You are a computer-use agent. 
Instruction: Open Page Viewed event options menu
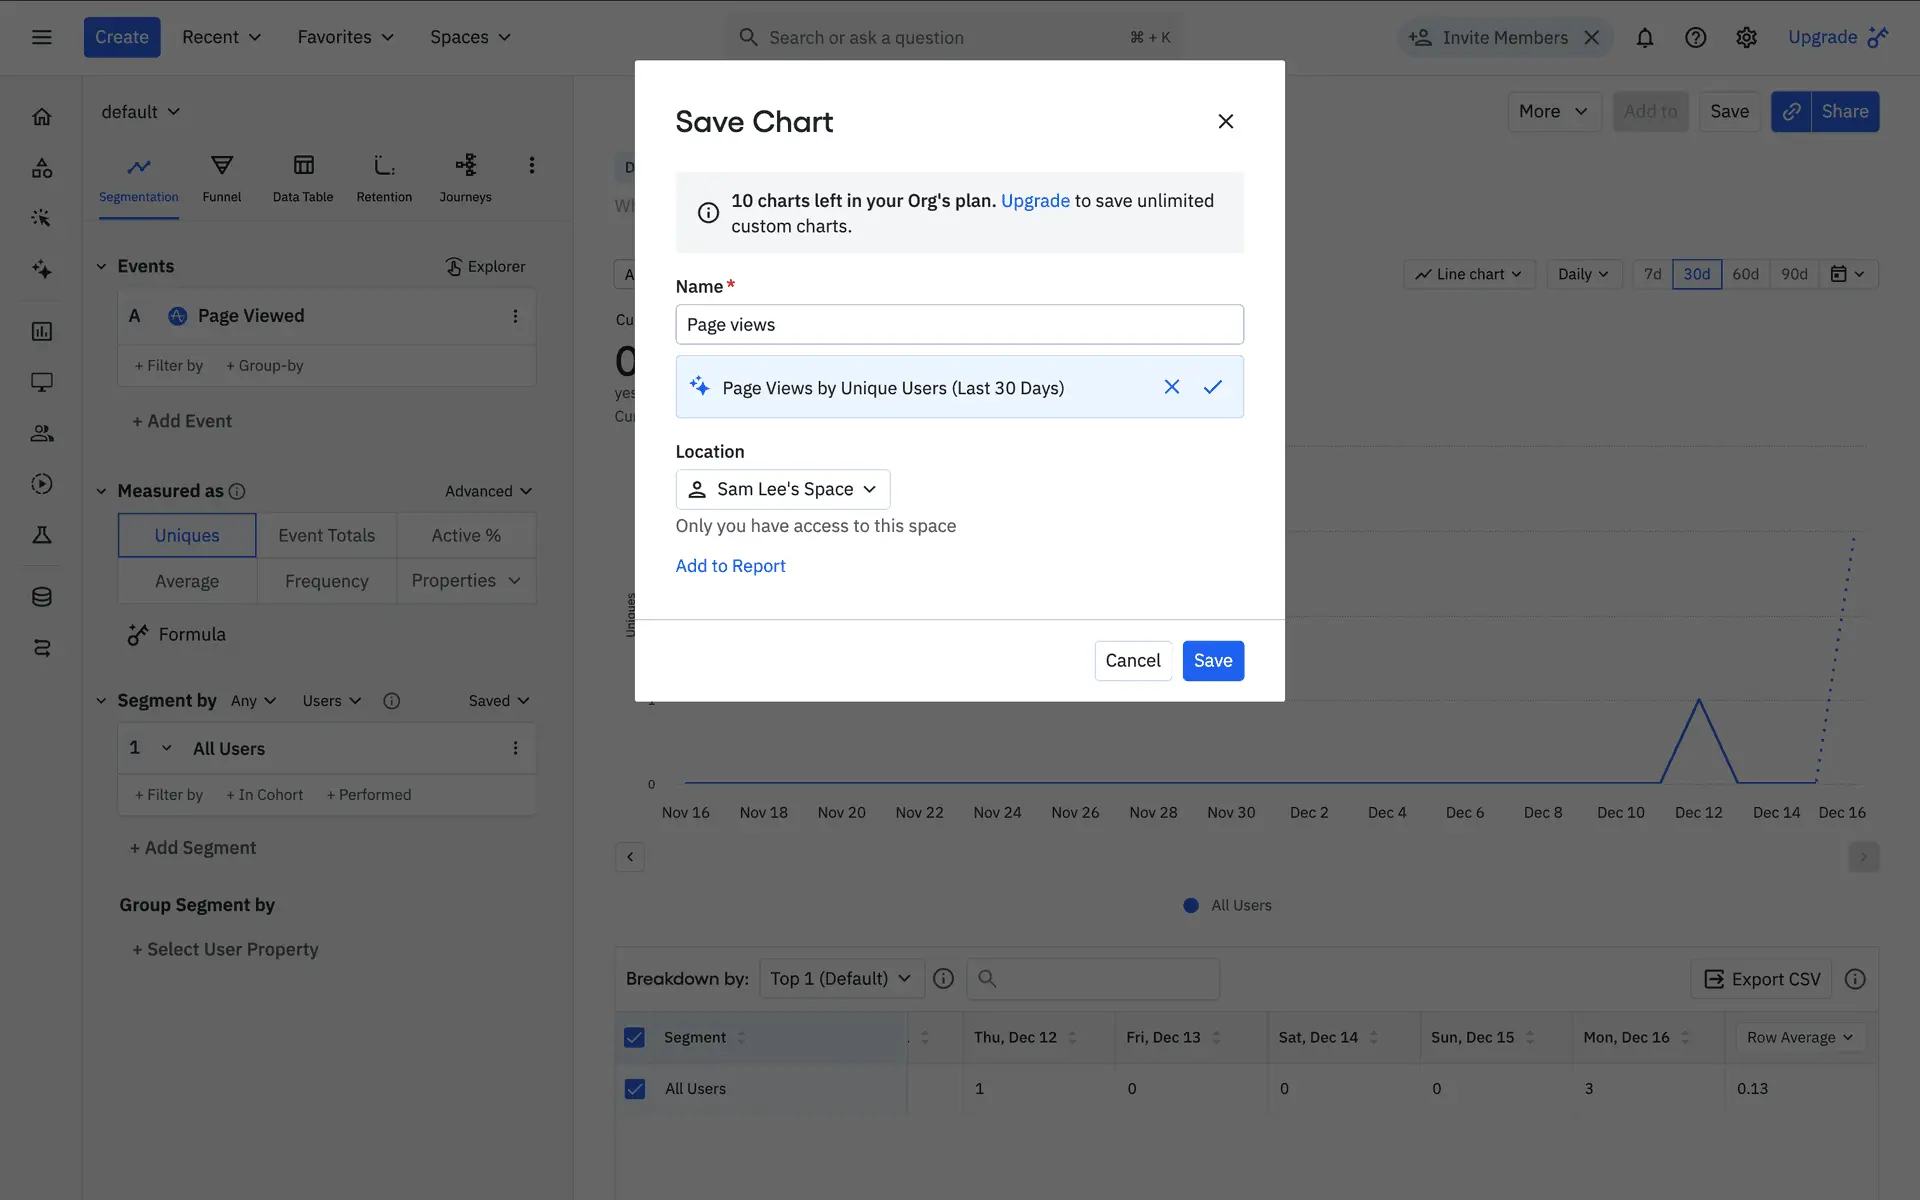pos(515,316)
